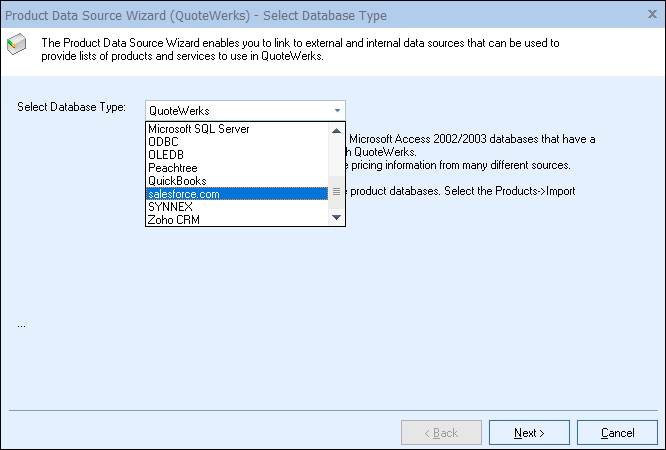Click the Cancel button
This screenshot has width=666, height=450.
tap(617, 433)
